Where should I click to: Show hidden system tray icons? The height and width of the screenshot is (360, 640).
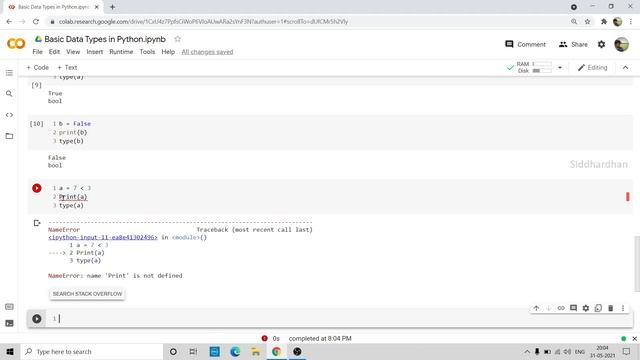coord(527,351)
